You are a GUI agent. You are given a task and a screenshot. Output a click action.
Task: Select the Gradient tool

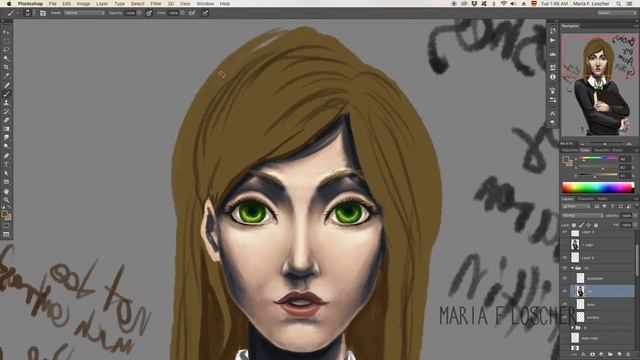(x=6, y=129)
